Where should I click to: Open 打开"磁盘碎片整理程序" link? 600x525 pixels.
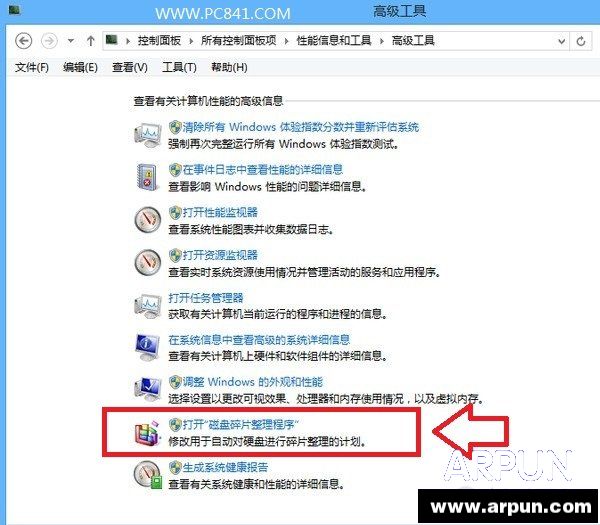click(240, 424)
